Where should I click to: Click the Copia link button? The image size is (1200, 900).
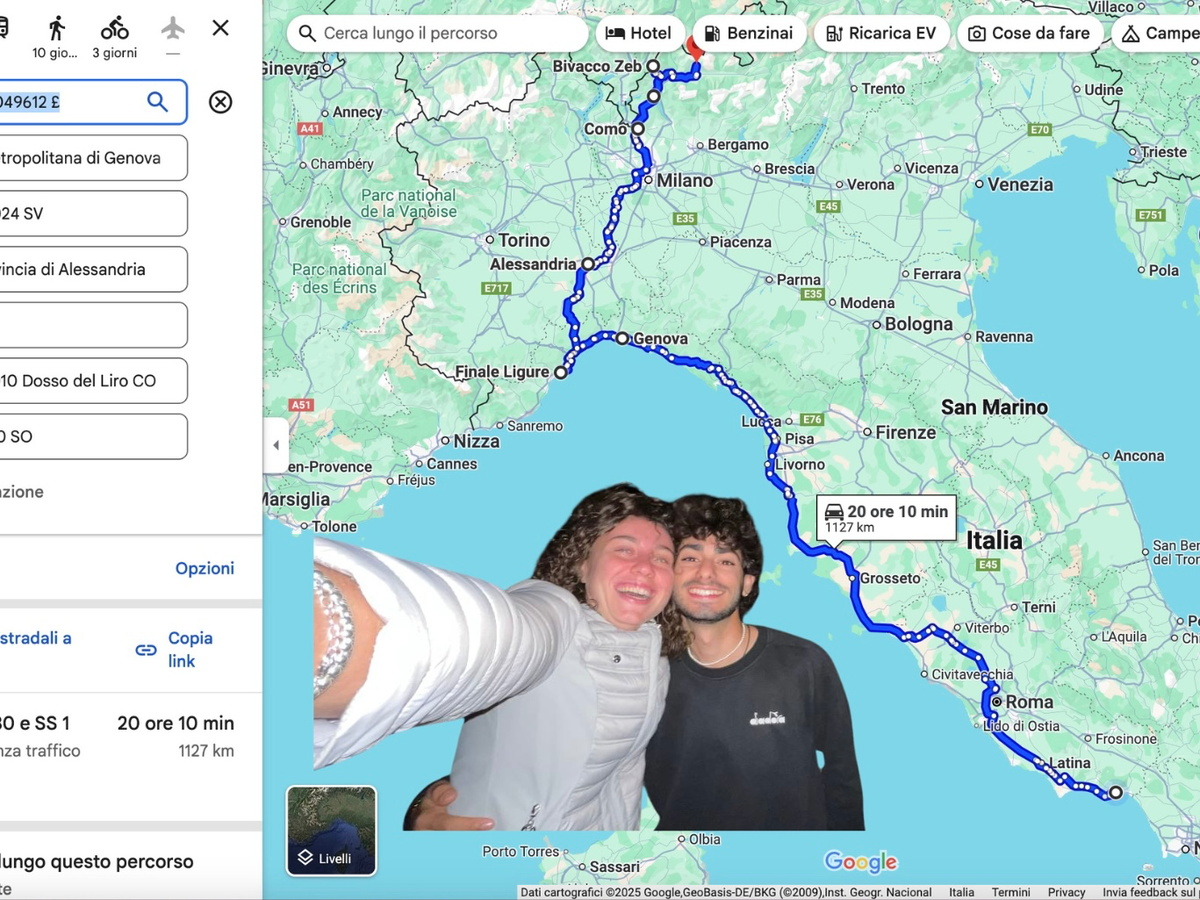[190, 649]
